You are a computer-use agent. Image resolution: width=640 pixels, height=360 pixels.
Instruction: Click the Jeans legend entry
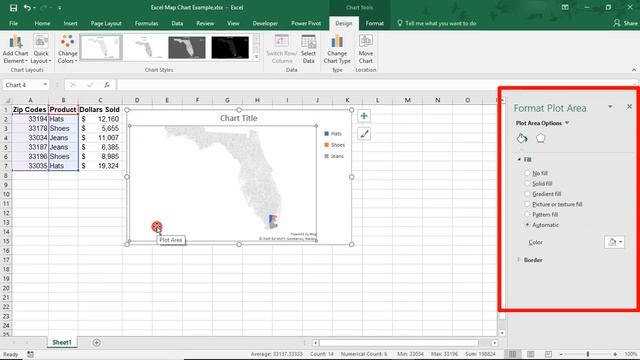334,156
